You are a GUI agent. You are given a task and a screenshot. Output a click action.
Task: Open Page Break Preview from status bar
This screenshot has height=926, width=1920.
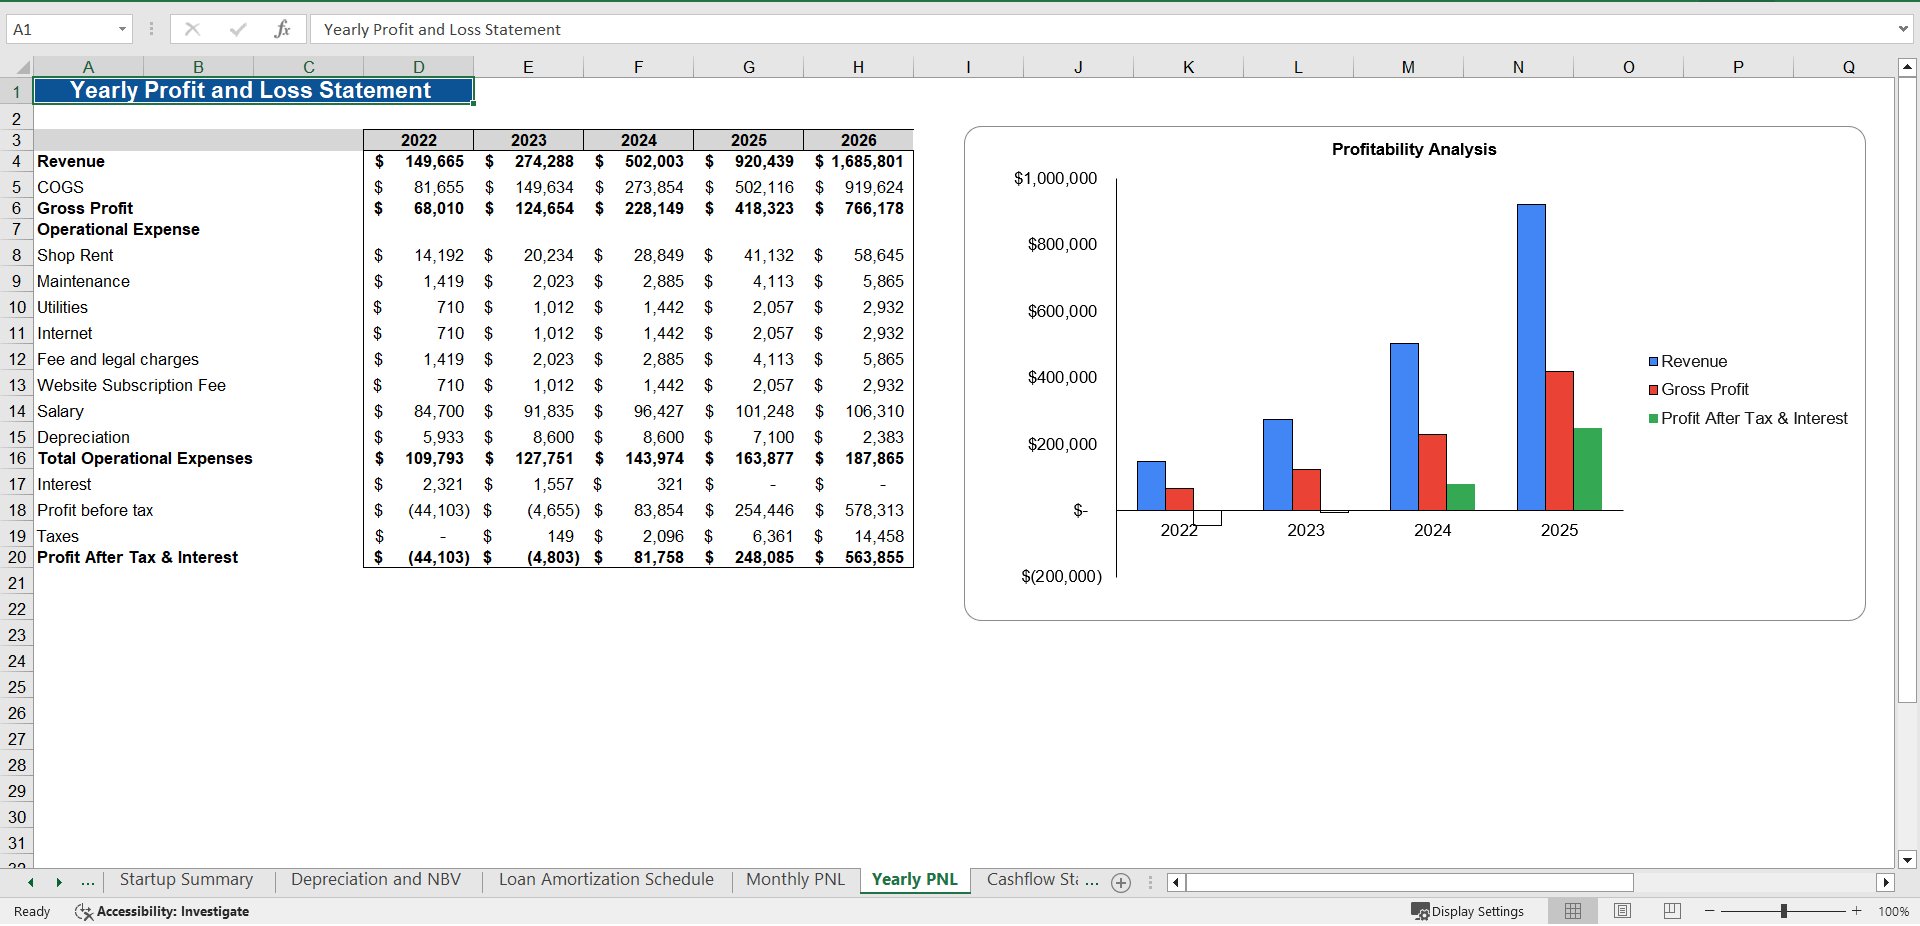pos(1671,911)
